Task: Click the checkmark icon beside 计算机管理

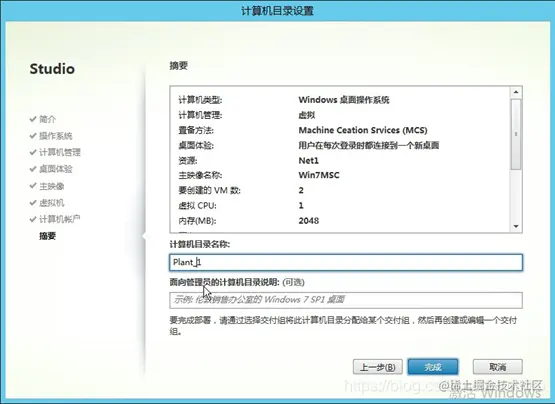Action: pos(33,152)
